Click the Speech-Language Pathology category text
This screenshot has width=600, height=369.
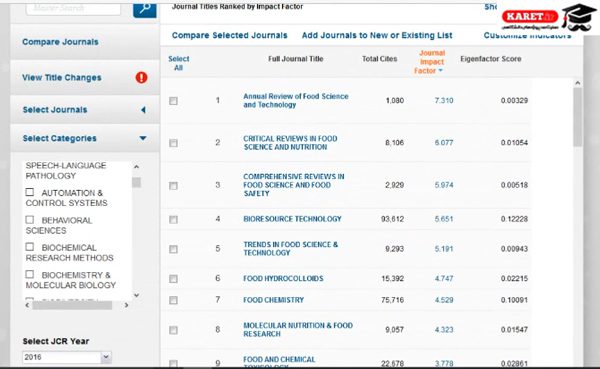click(x=66, y=171)
